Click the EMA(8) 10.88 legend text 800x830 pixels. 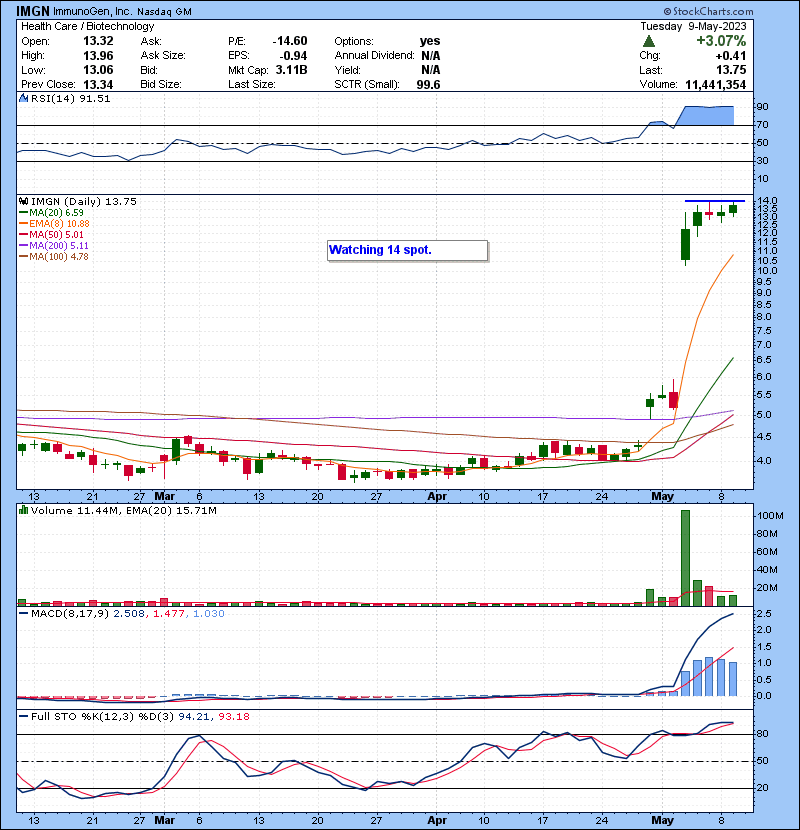click(59, 224)
